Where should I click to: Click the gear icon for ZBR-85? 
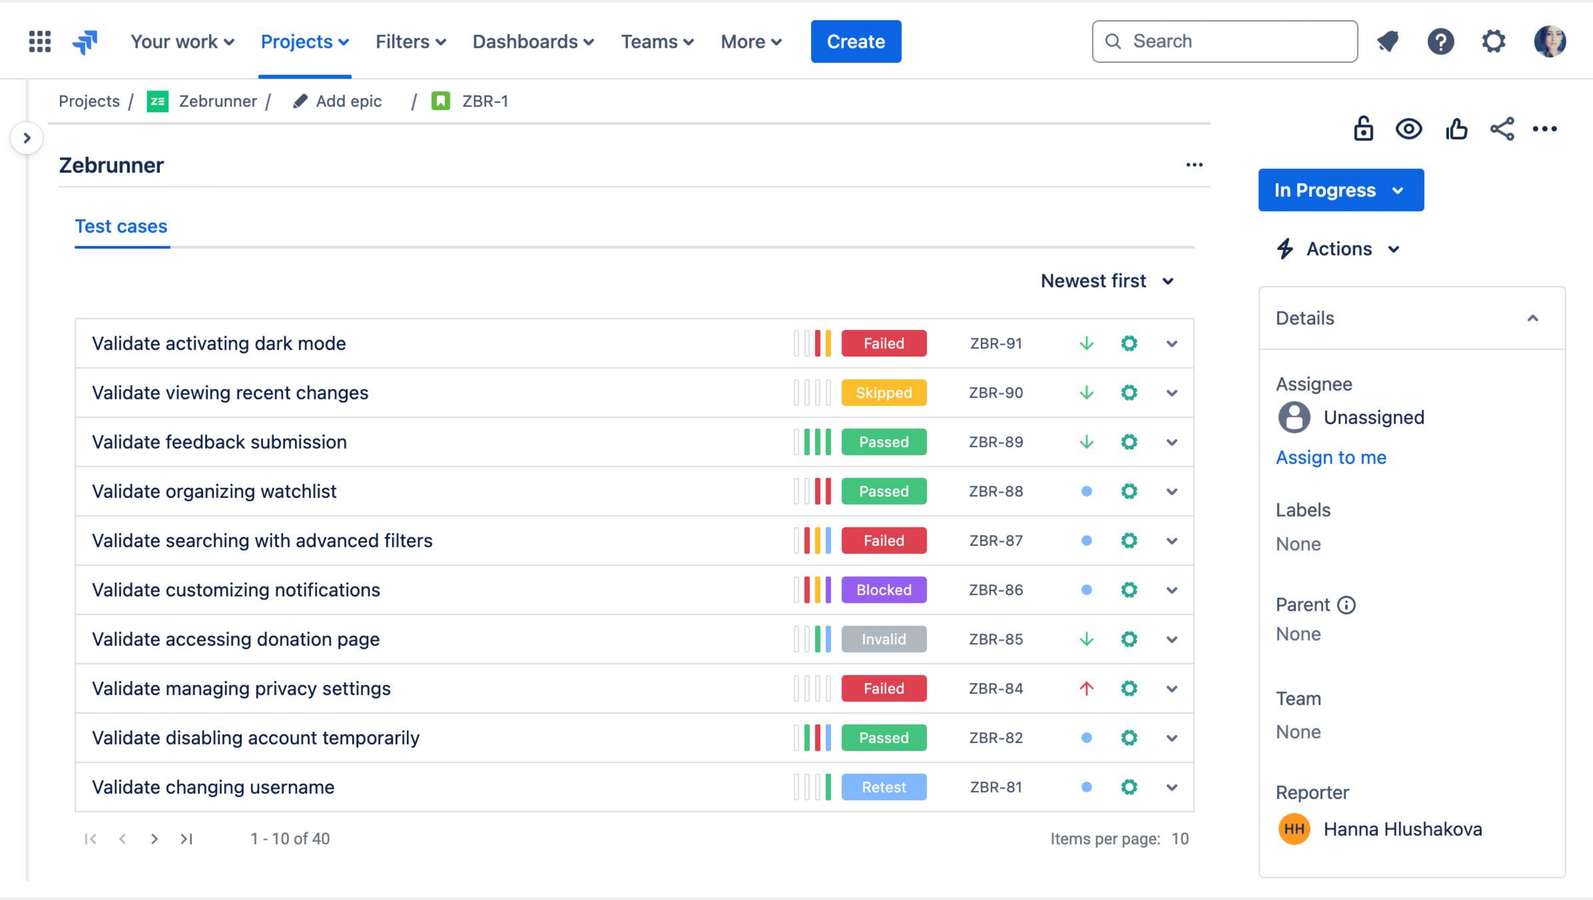pos(1129,639)
